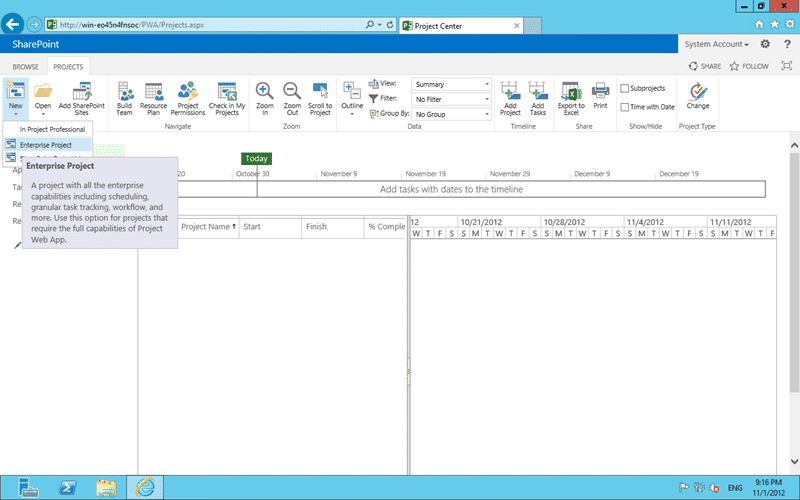This screenshot has height=500, width=800.
Task: Open the help question mark icon
Action: [787, 44]
